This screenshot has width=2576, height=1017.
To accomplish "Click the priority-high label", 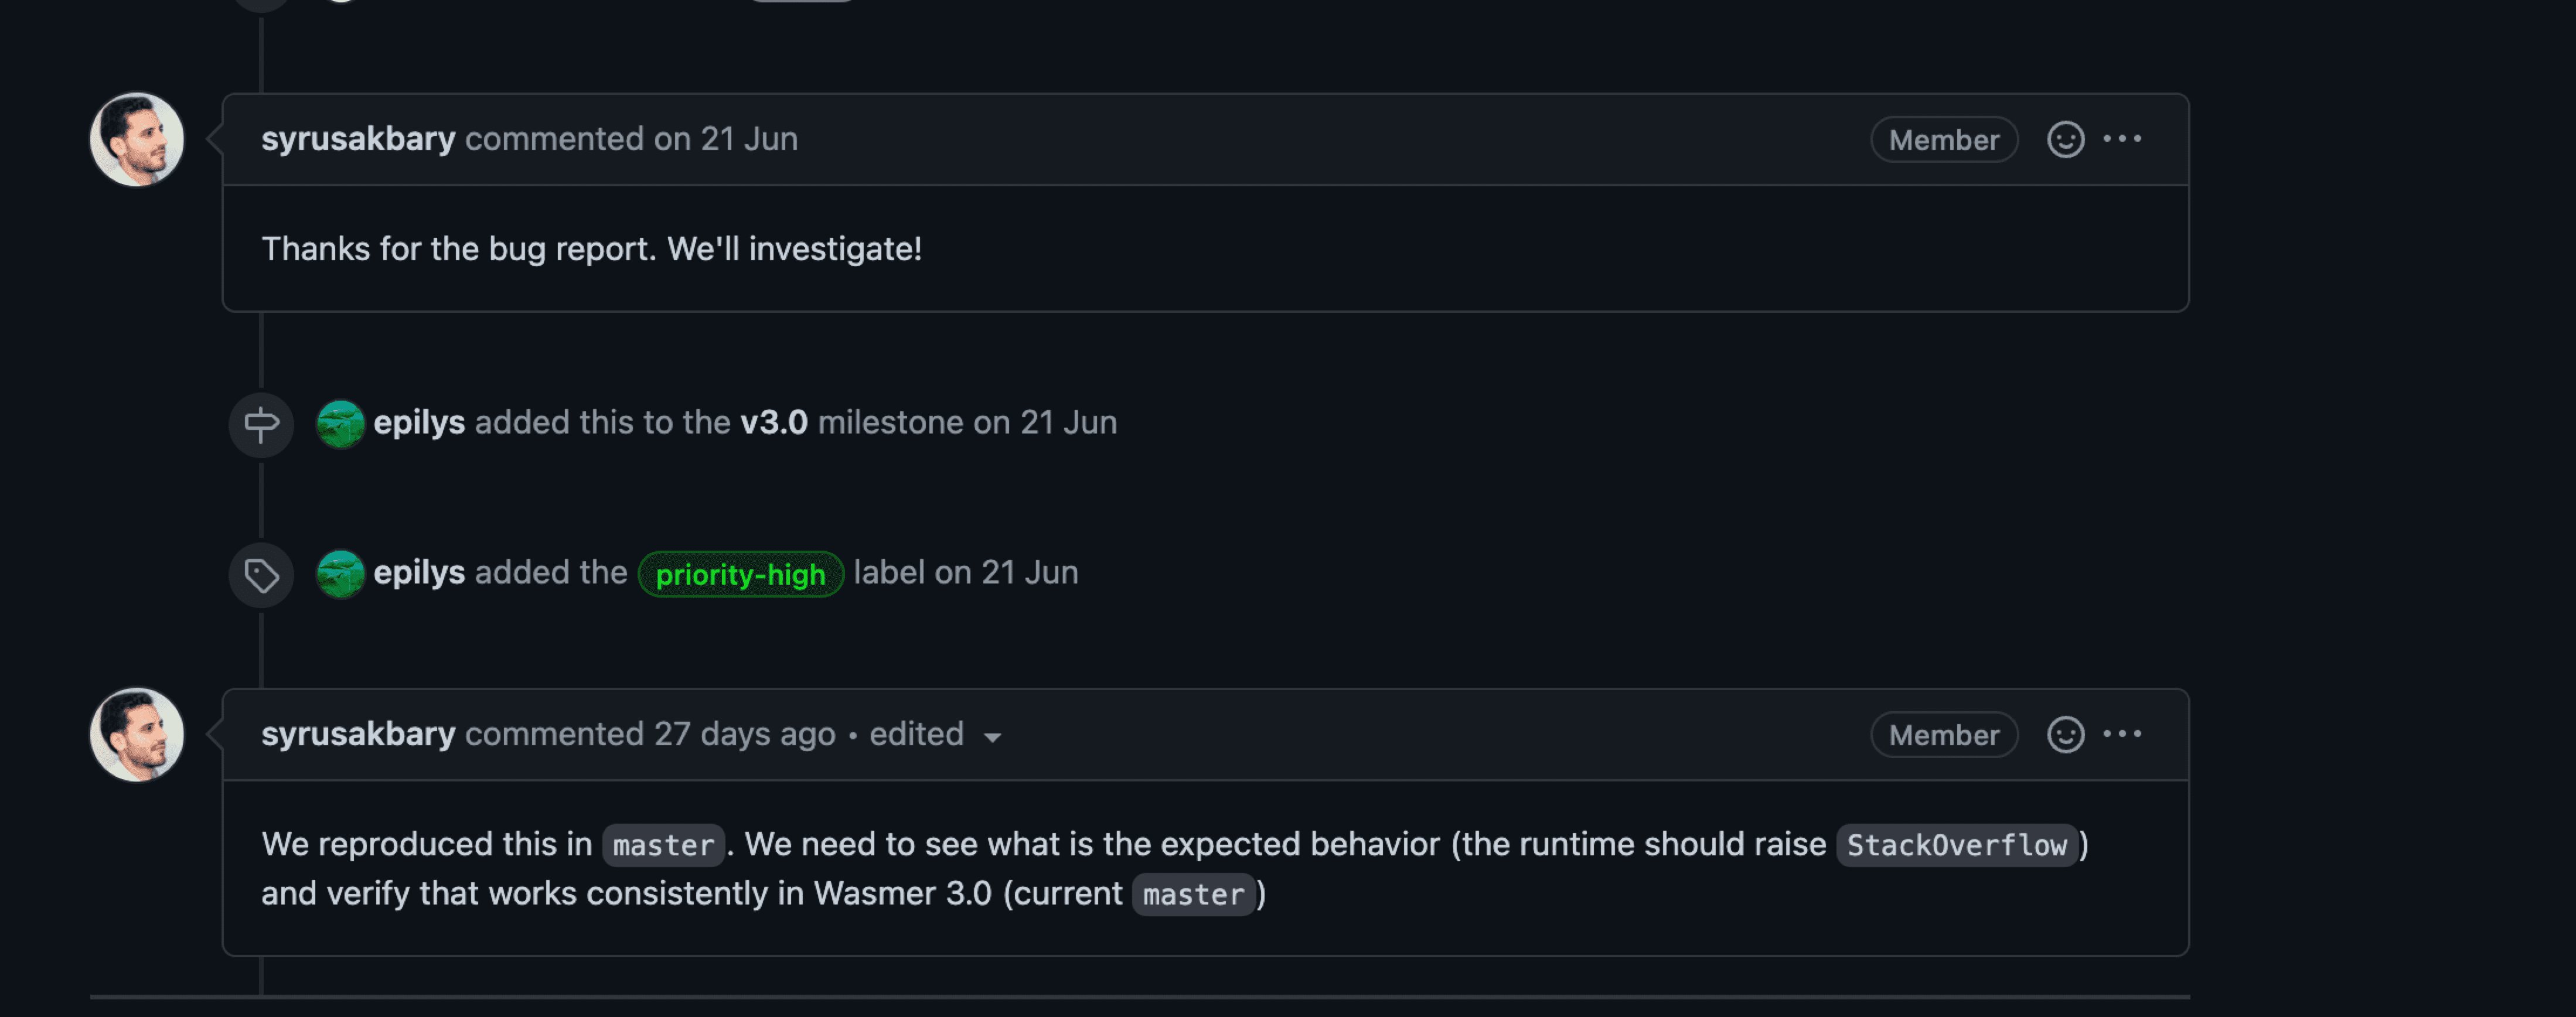I will [x=740, y=575].
